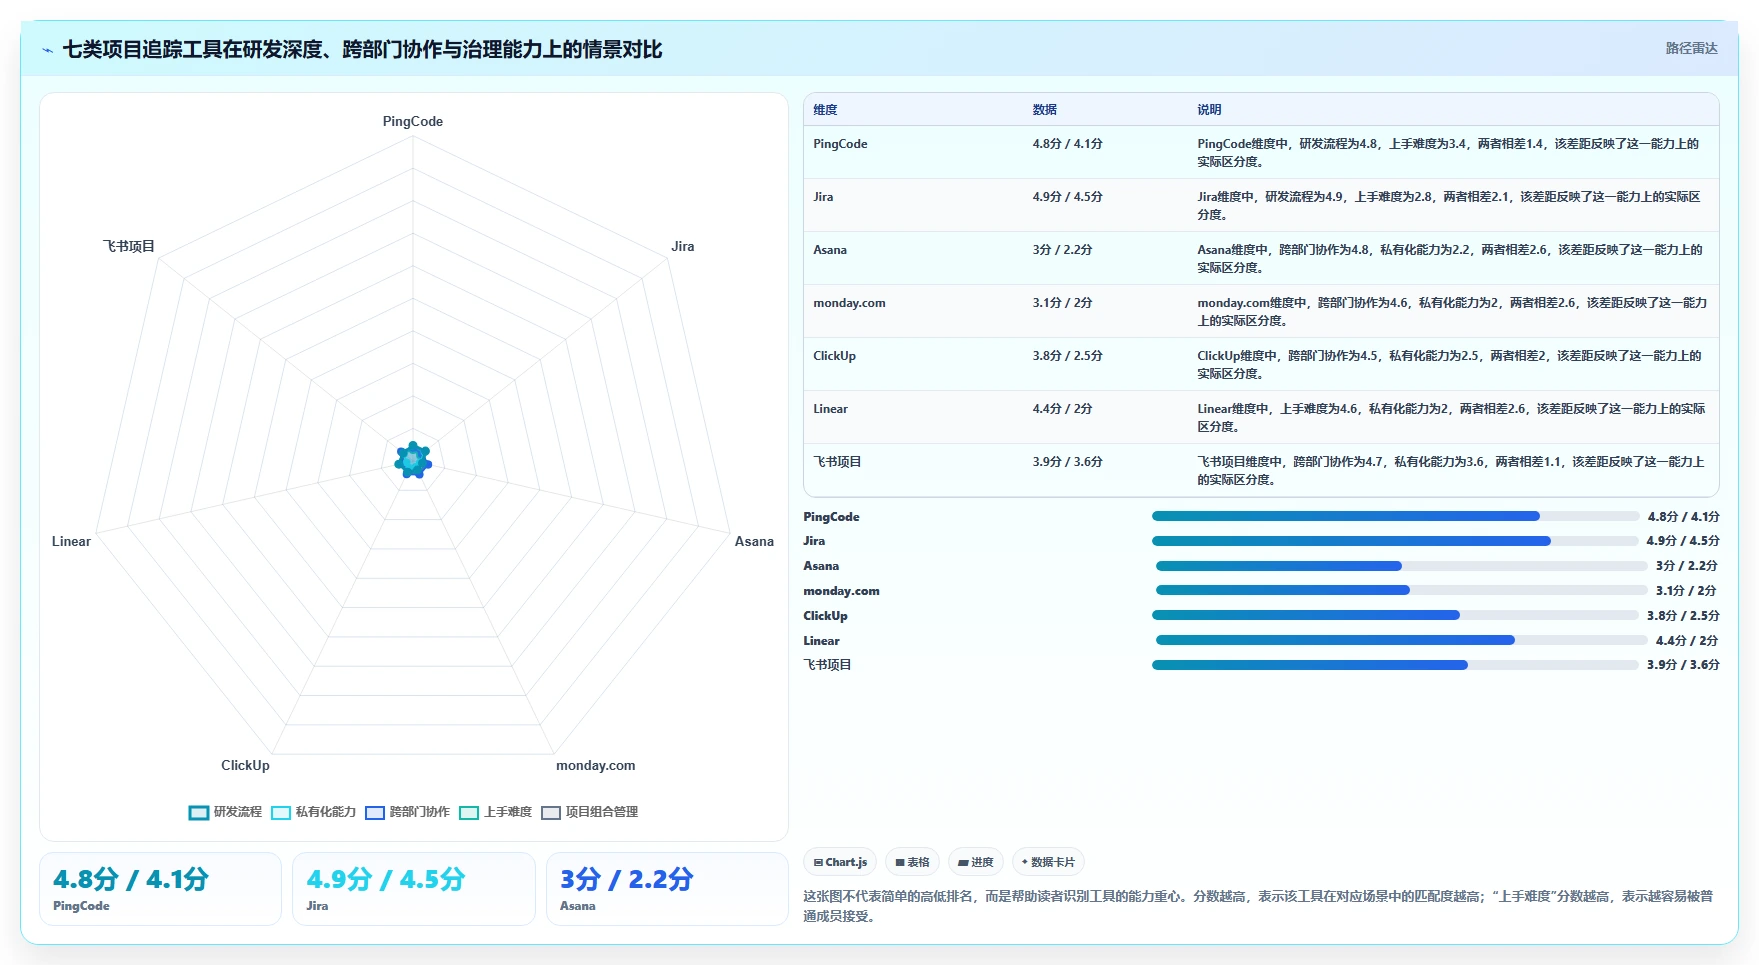Click the dashboard title text

362,50
